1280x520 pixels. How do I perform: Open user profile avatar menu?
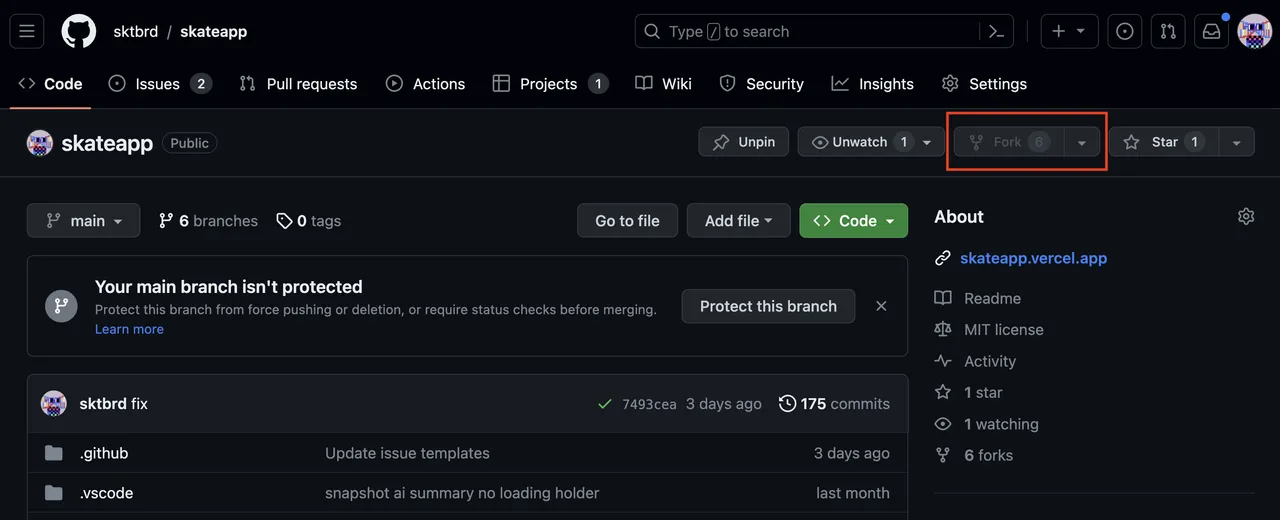(1254, 31)
